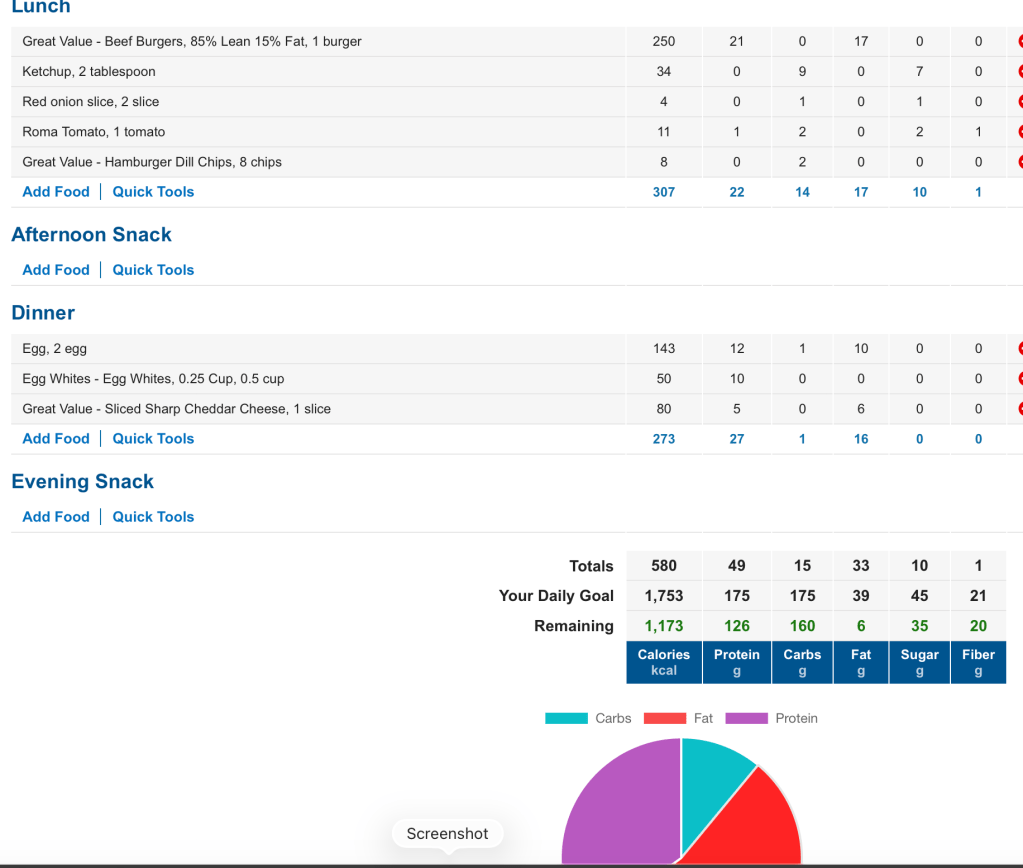Toggle the Carbs legend item in chart

[588, 718]
